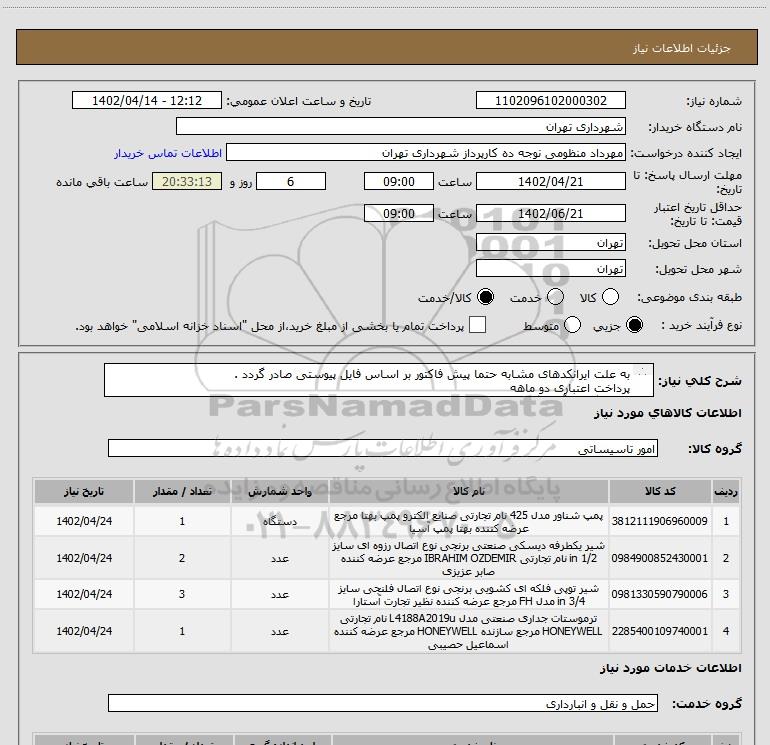Click the price validity date 1402/06/21
Viewport: 770px width, 745px height.
point(550,213)
